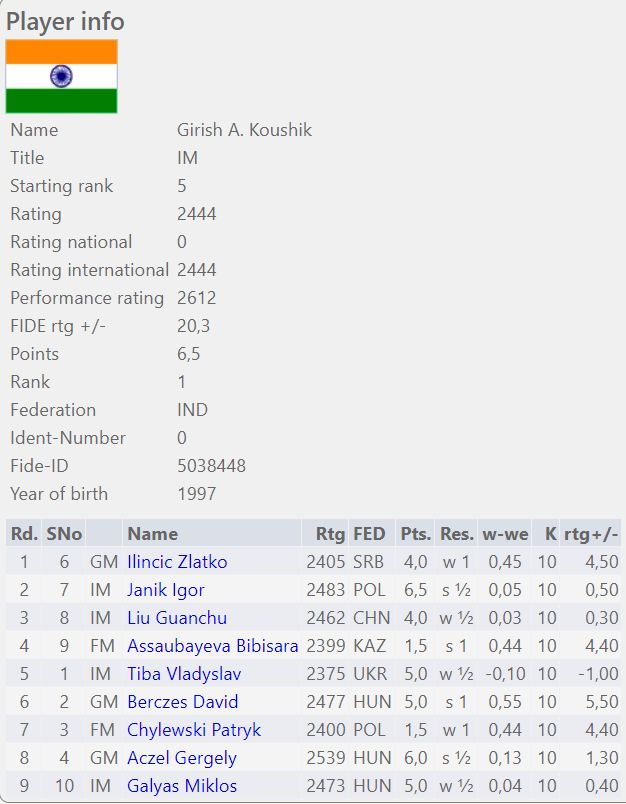The height and width of the screenshot is (804, 626).
Task: Open Berczes David player link
Action: click(182, 702)
